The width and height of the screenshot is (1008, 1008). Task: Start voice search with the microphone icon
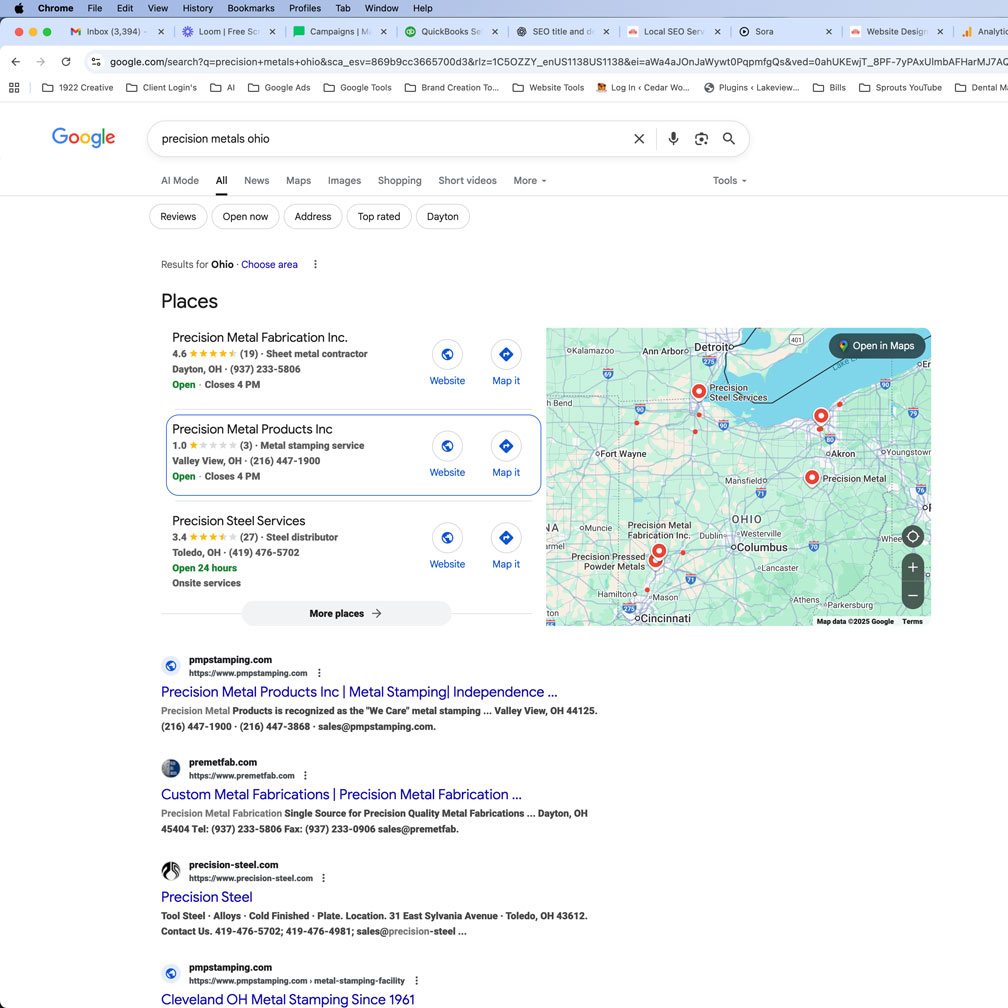[x=673, y=139]
